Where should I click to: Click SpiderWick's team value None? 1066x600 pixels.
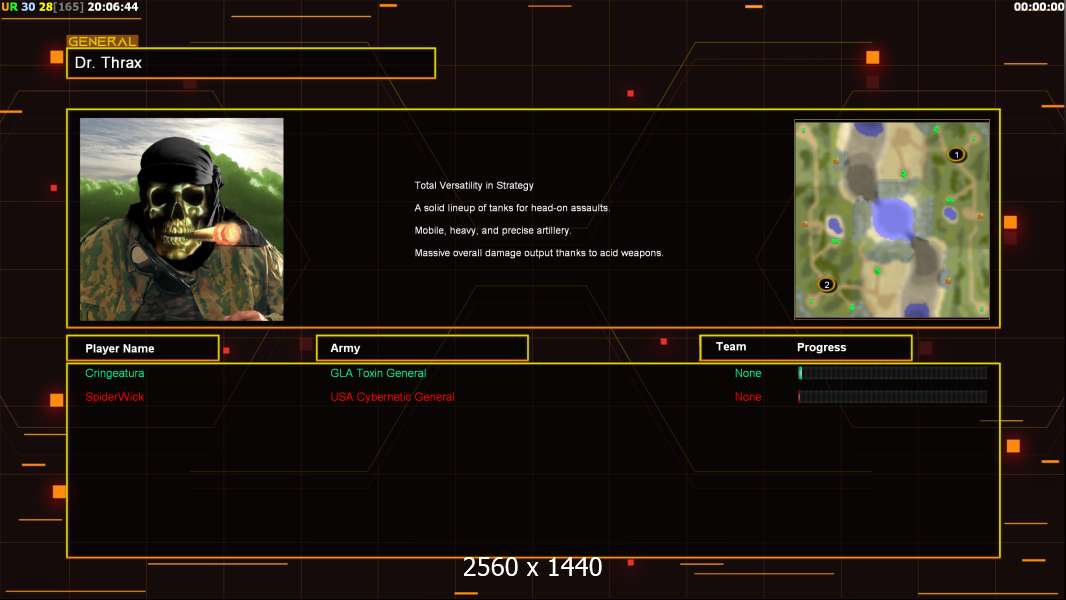(748, 397)
